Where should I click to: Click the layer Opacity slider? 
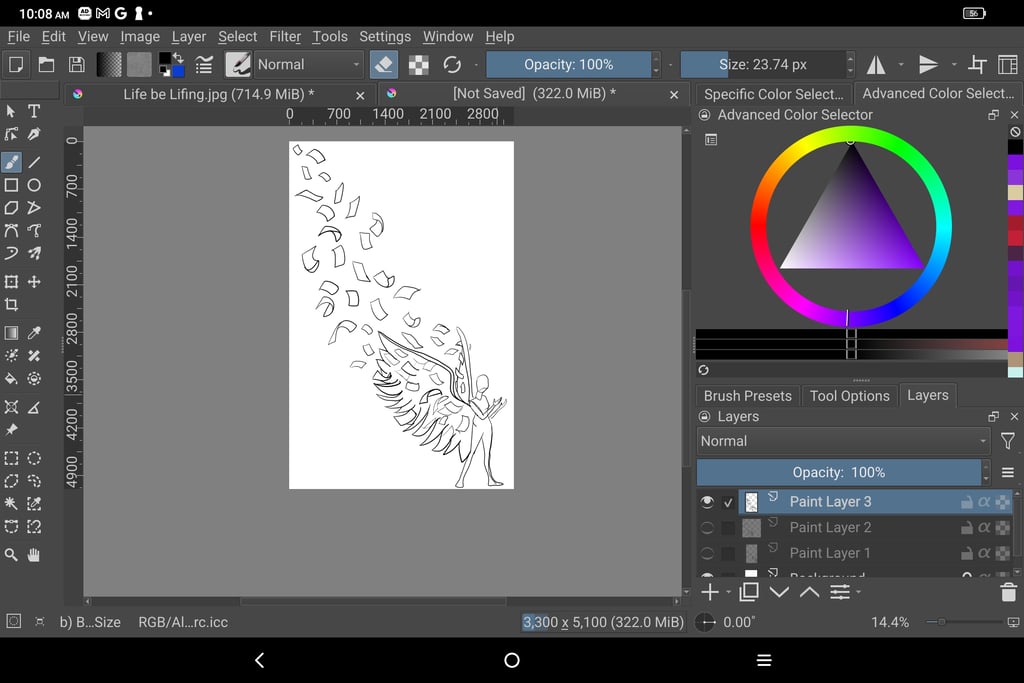838,472
